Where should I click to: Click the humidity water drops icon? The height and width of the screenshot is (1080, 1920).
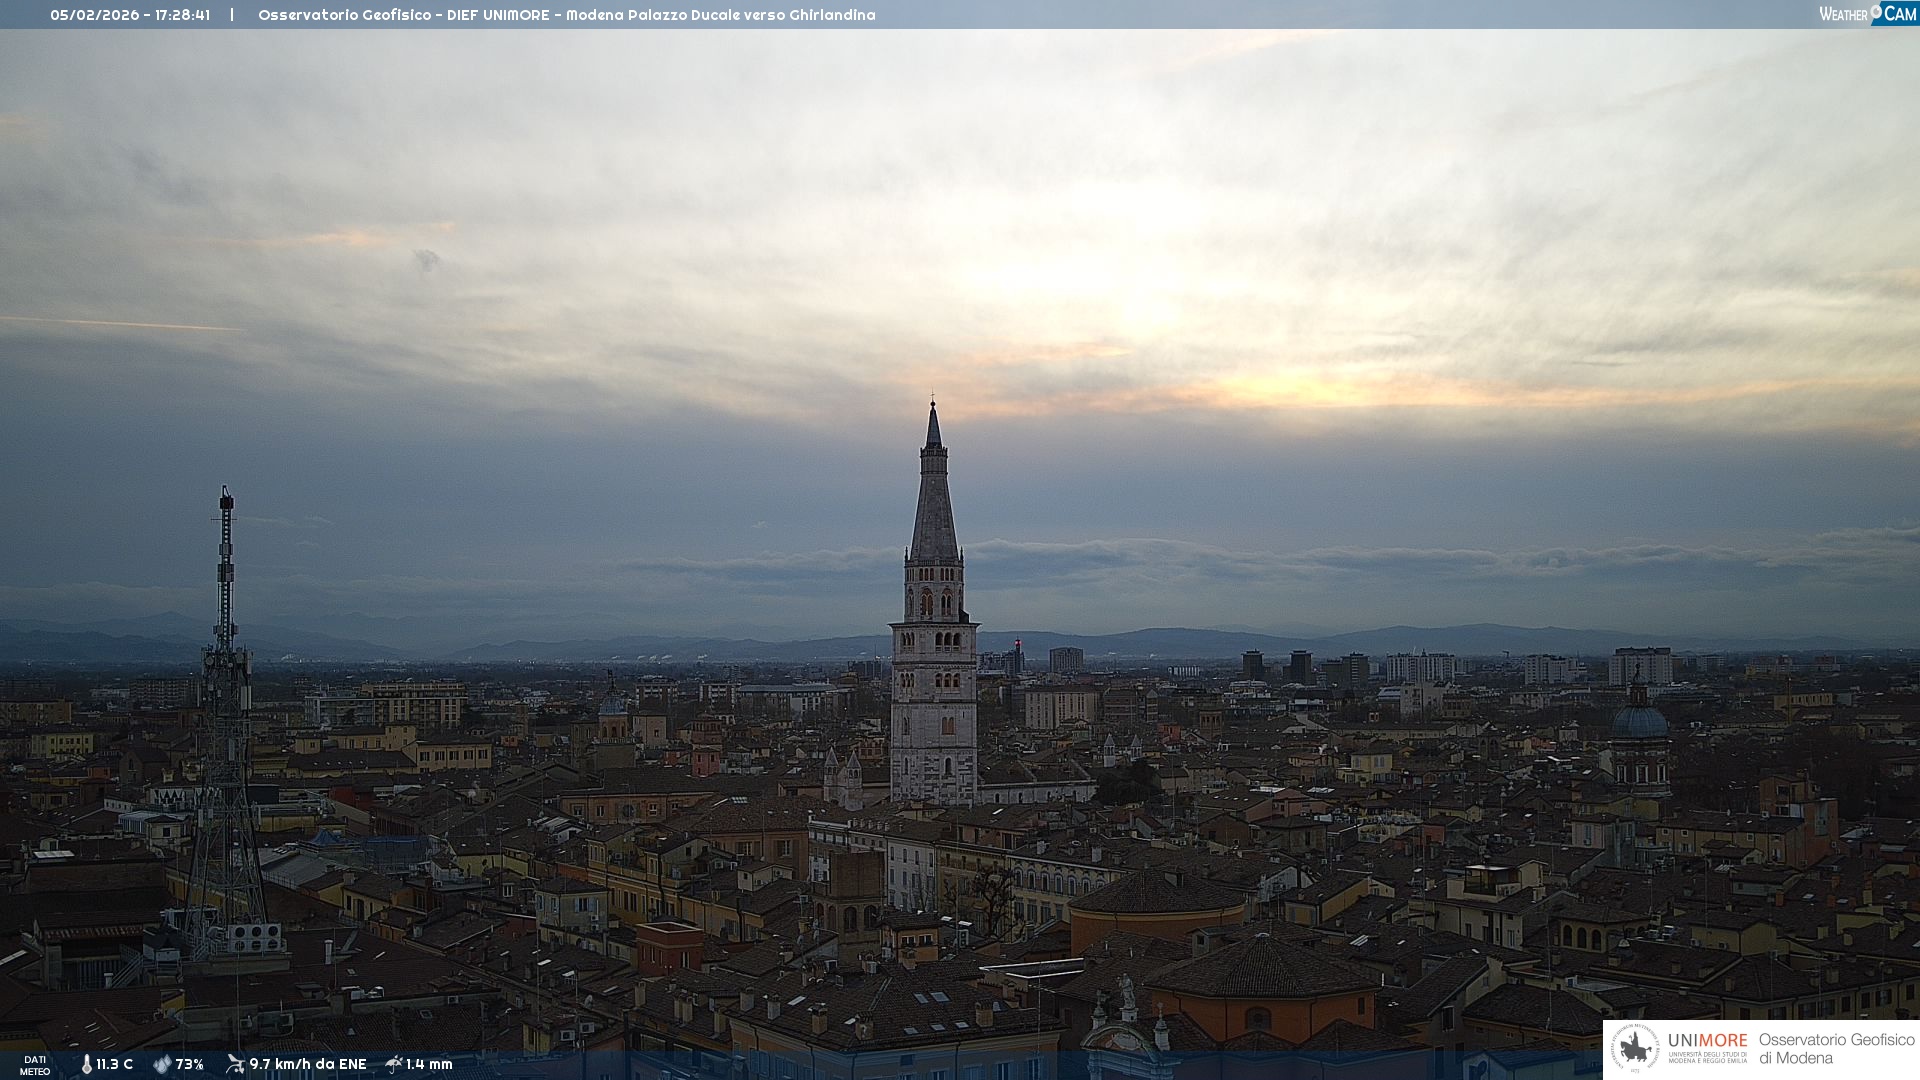point(162,1064)
